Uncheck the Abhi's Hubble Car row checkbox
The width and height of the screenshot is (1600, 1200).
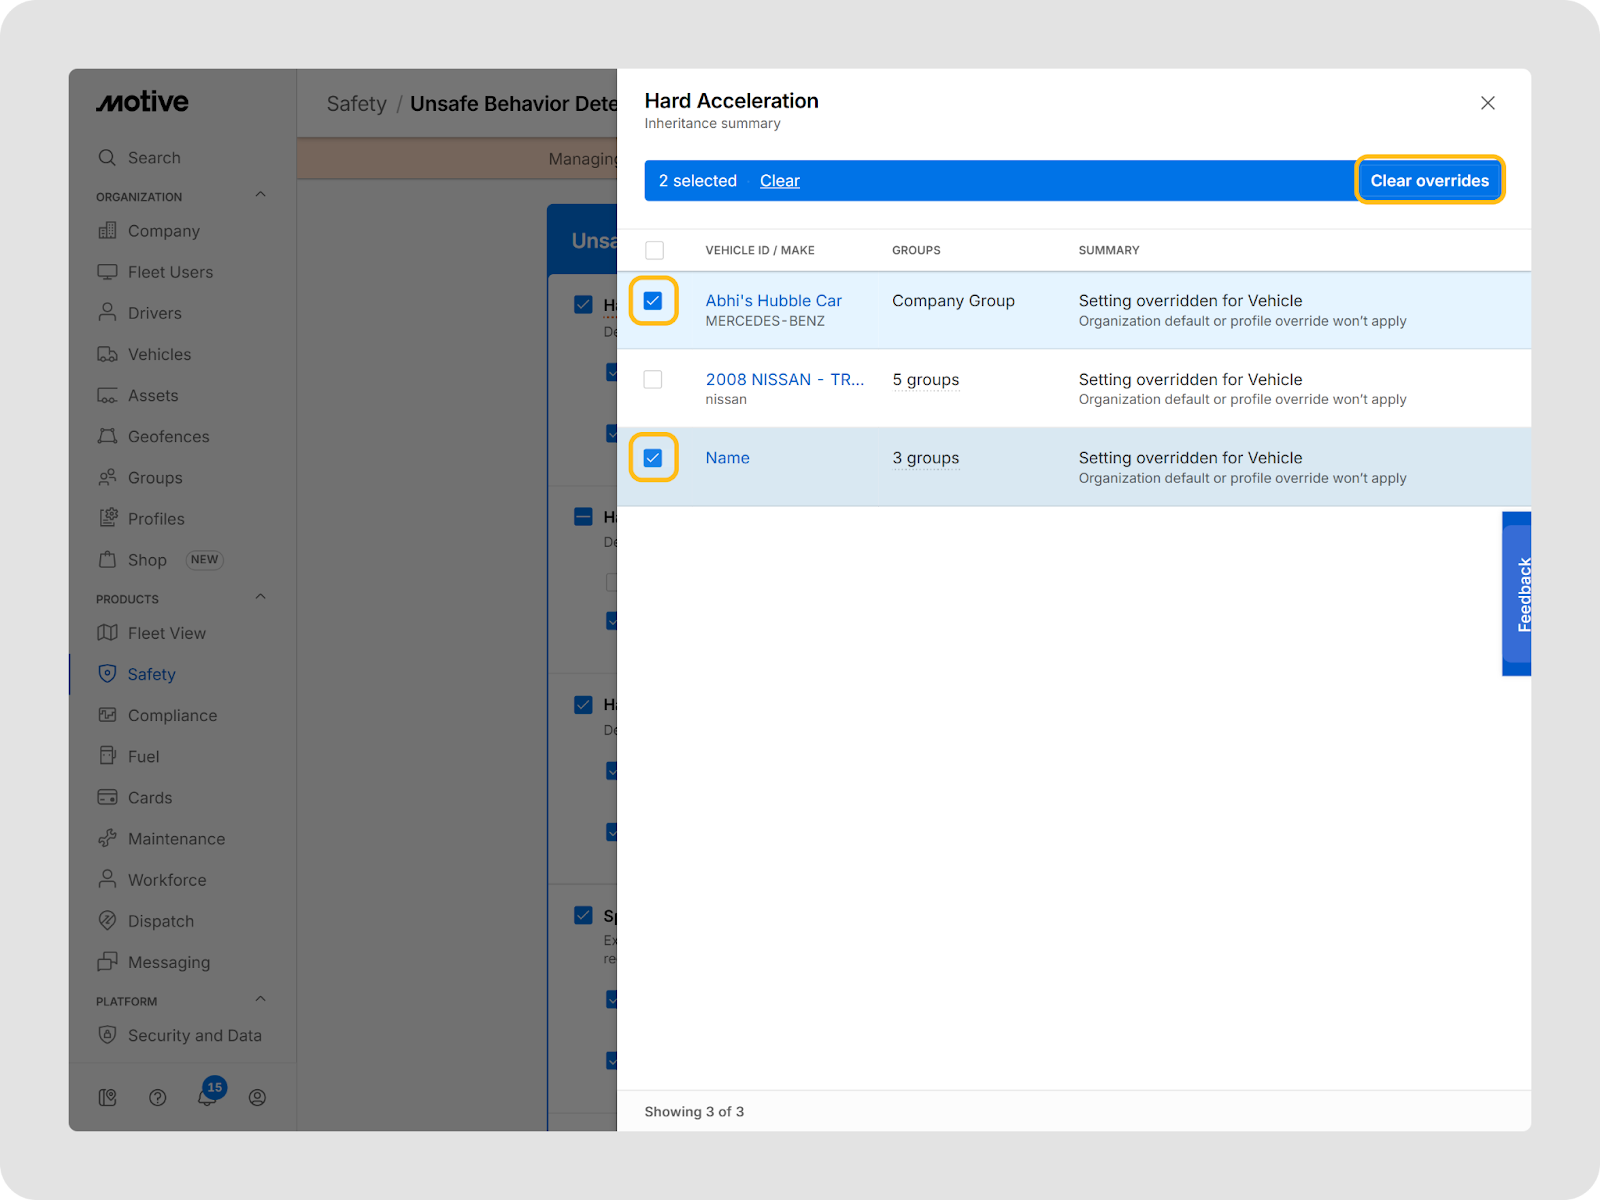tap(653, 301)
